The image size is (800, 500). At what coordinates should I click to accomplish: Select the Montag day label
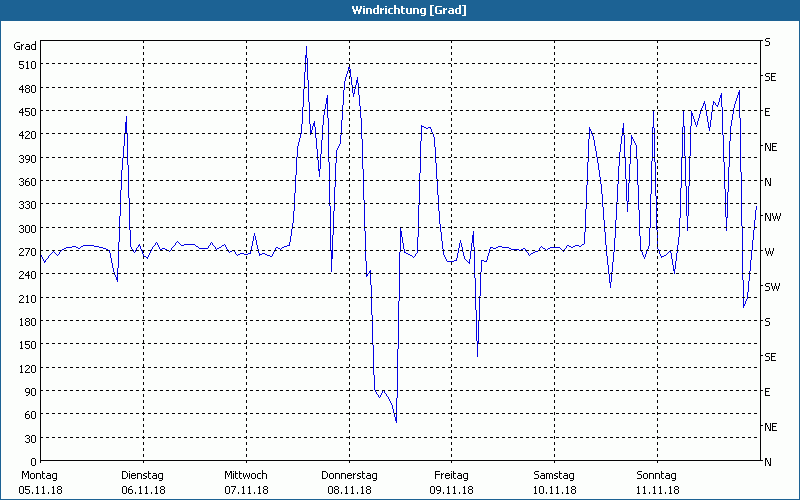(x=40, y=475)
